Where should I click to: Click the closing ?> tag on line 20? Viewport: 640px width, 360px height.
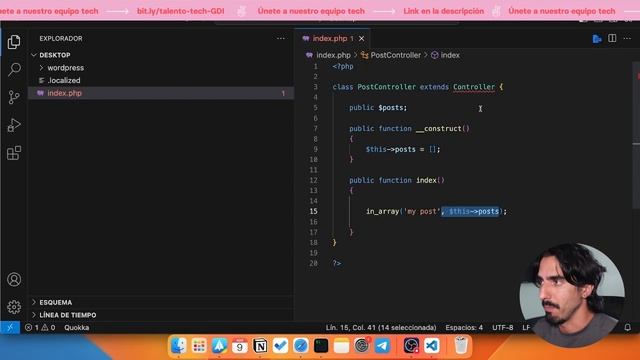(337, 263)
